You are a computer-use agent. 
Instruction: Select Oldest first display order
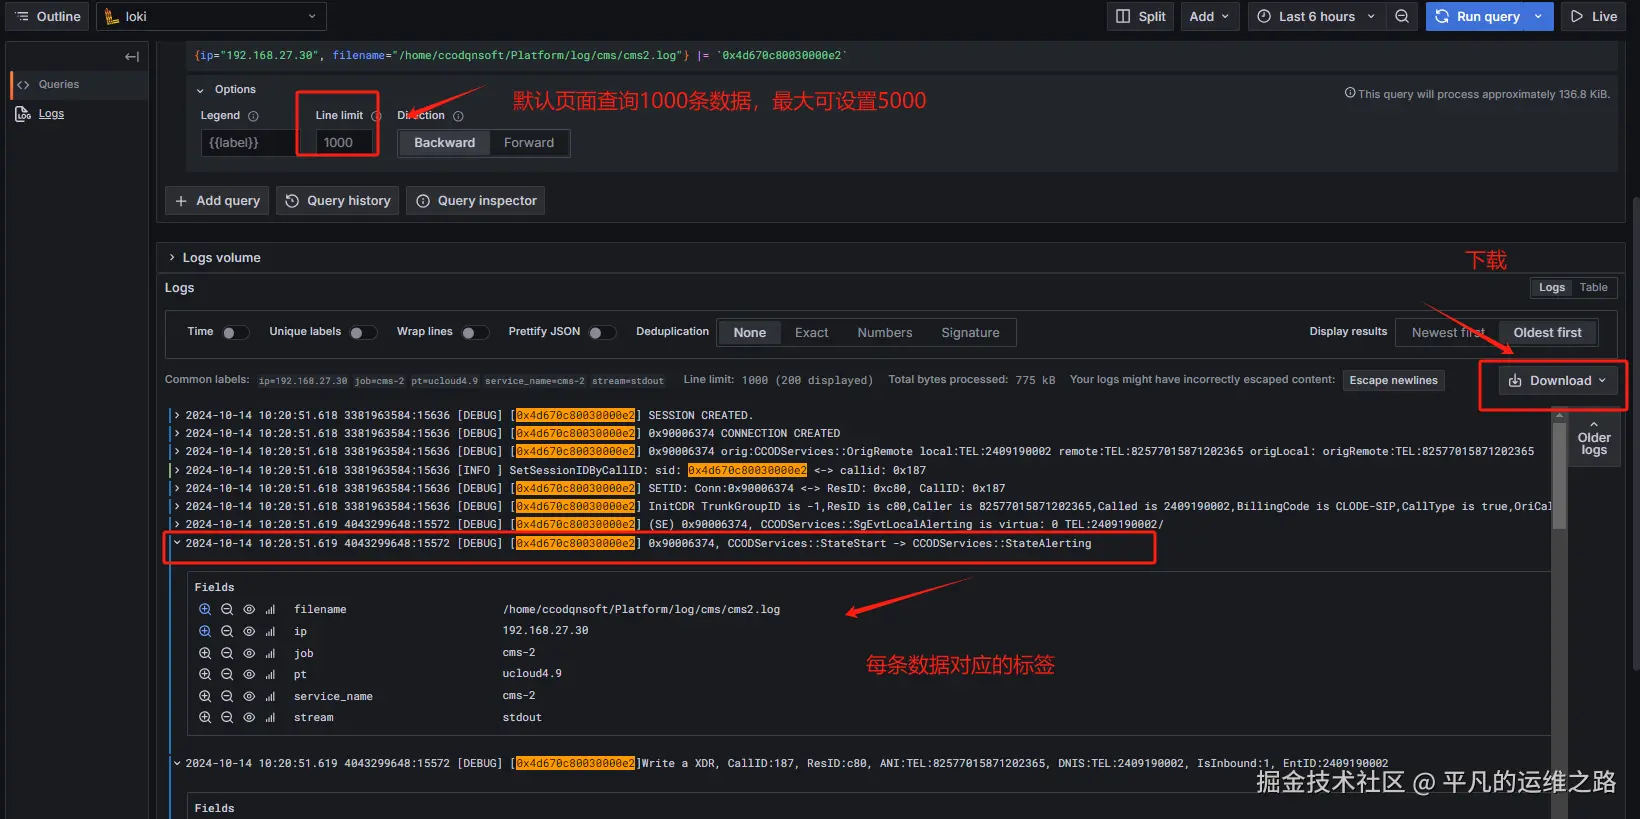[1547, 333]
